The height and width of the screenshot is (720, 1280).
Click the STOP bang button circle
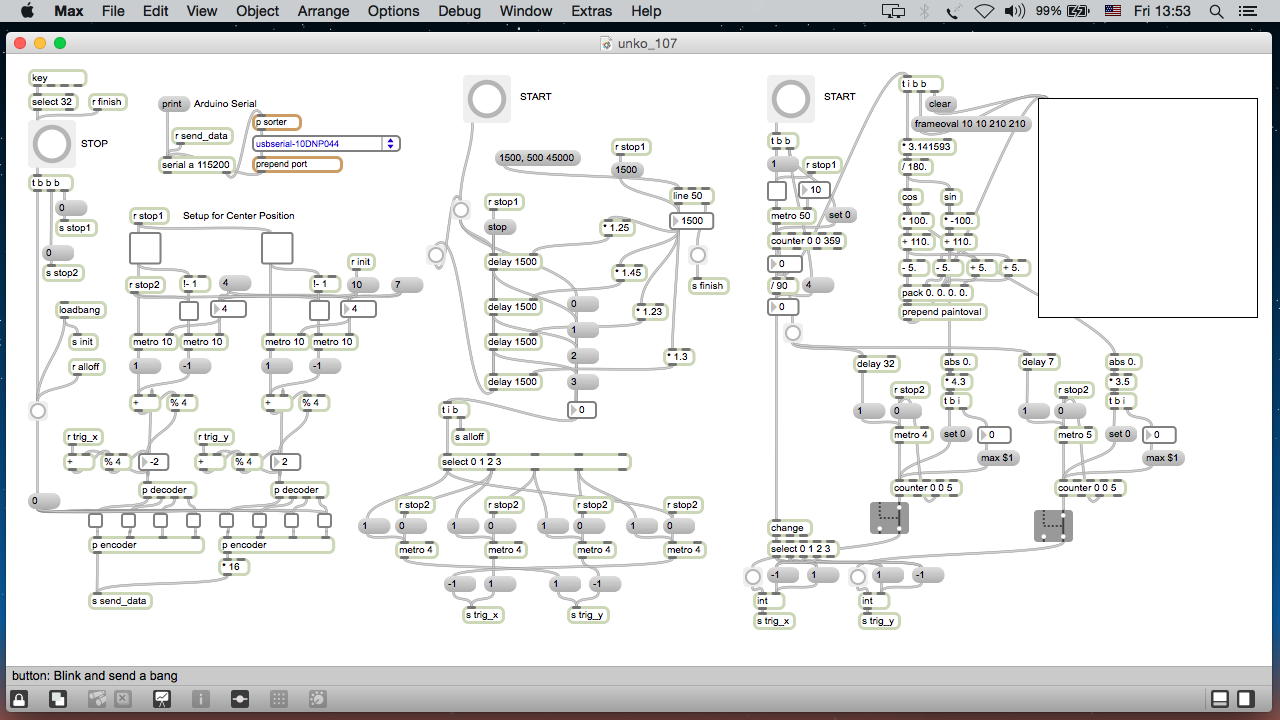(51, 144)
